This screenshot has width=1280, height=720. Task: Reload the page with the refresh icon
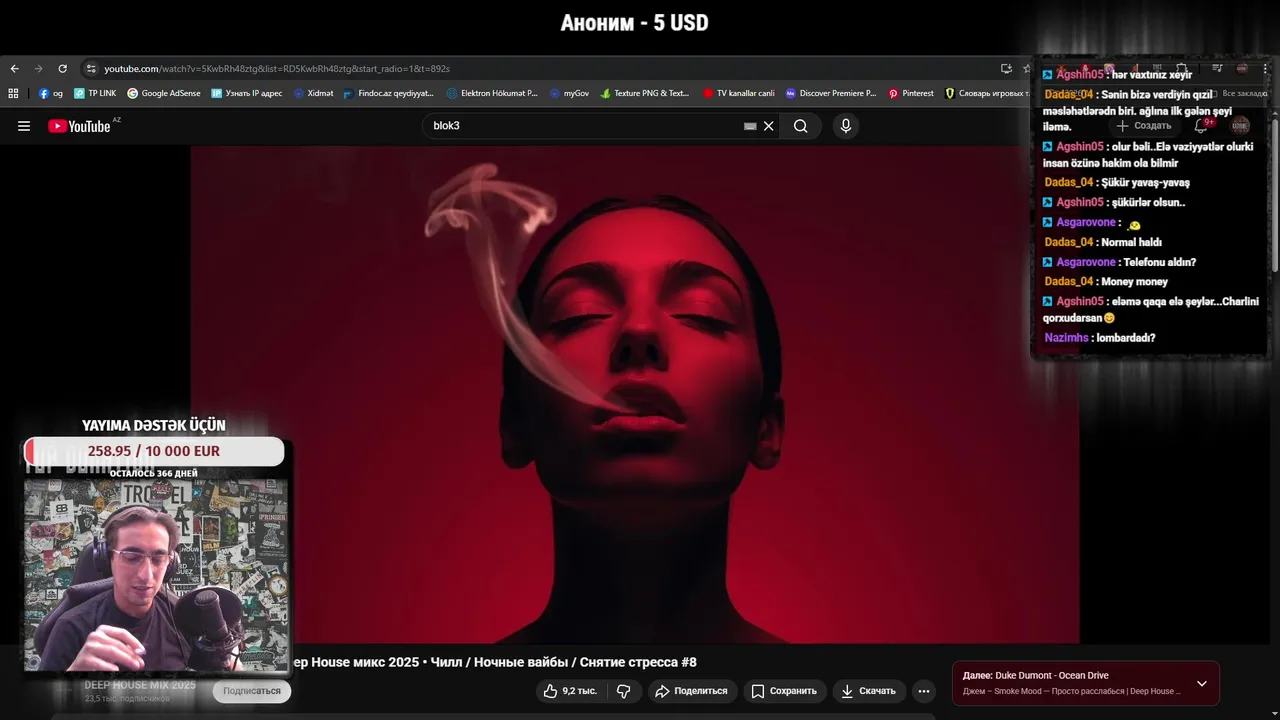(62, 69)
